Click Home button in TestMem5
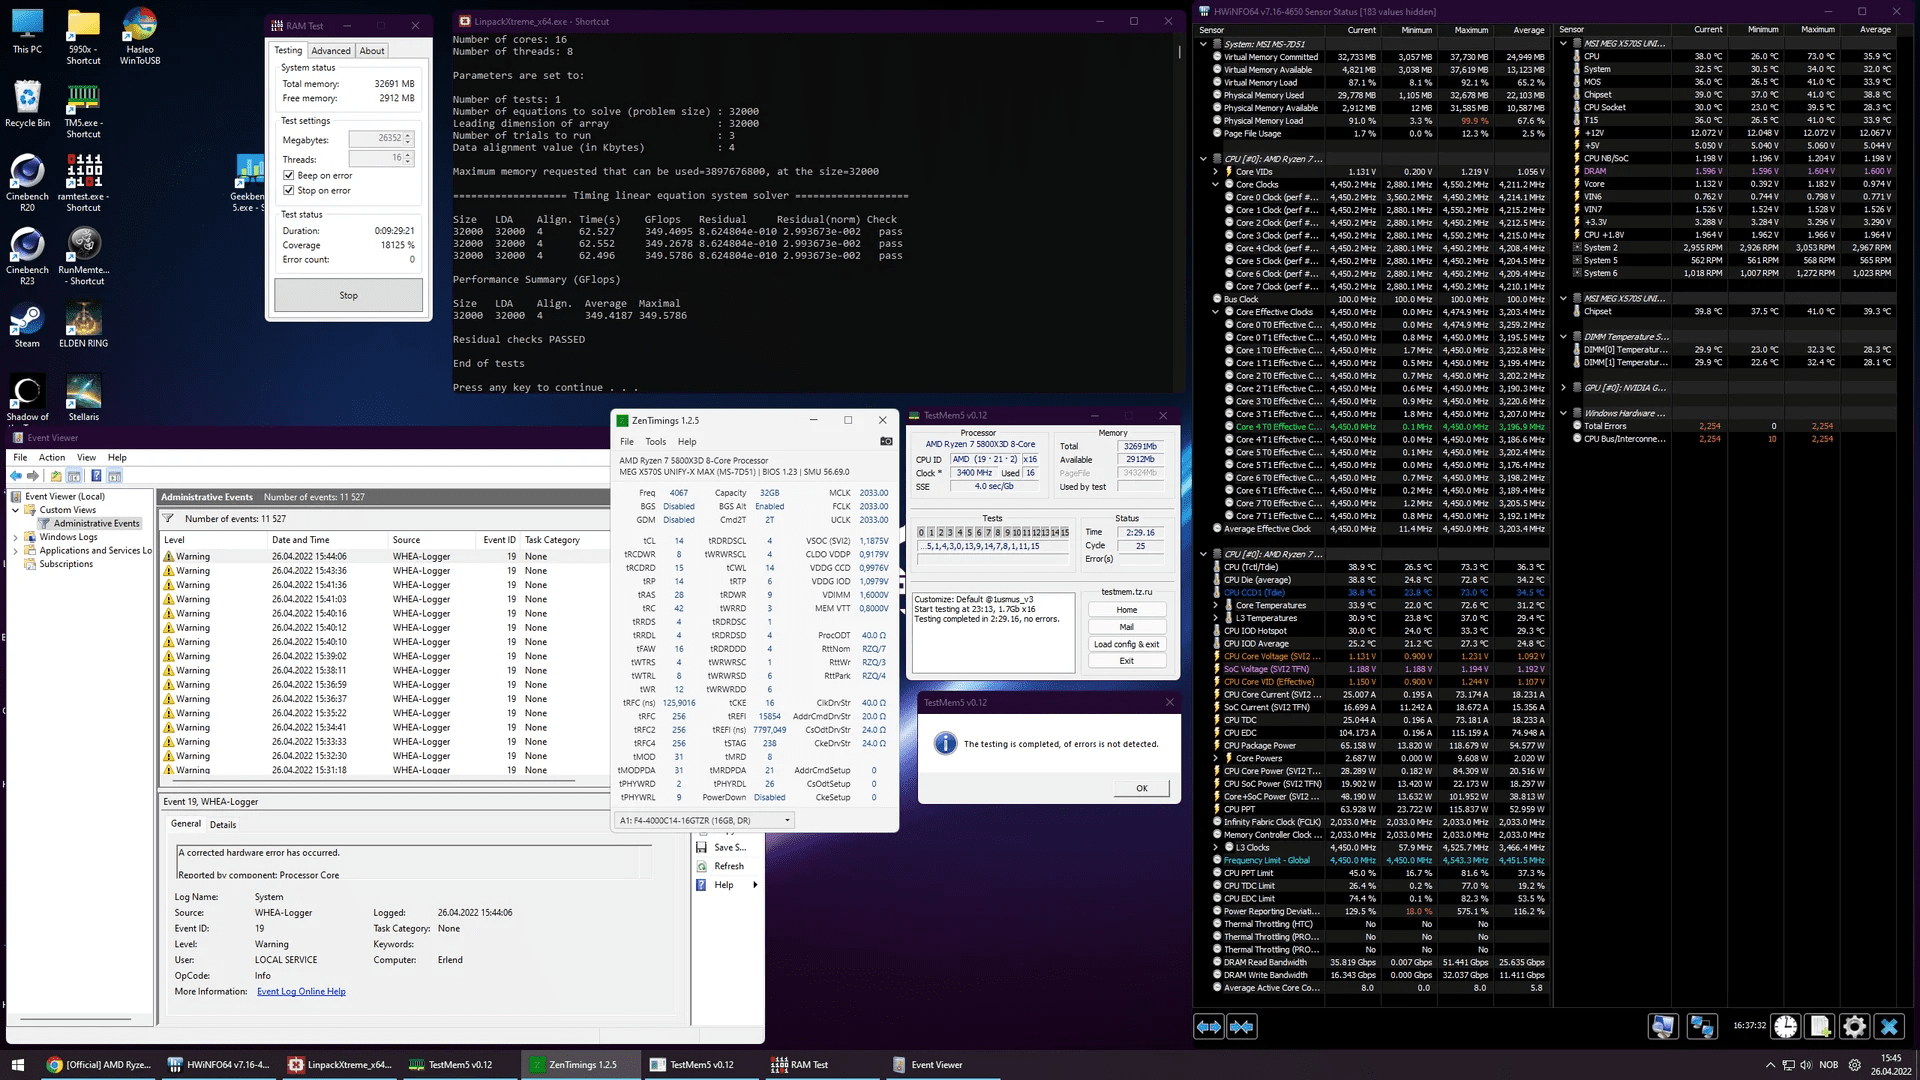This screenshot has width=1920, height=1080. tap(1126, 610)
